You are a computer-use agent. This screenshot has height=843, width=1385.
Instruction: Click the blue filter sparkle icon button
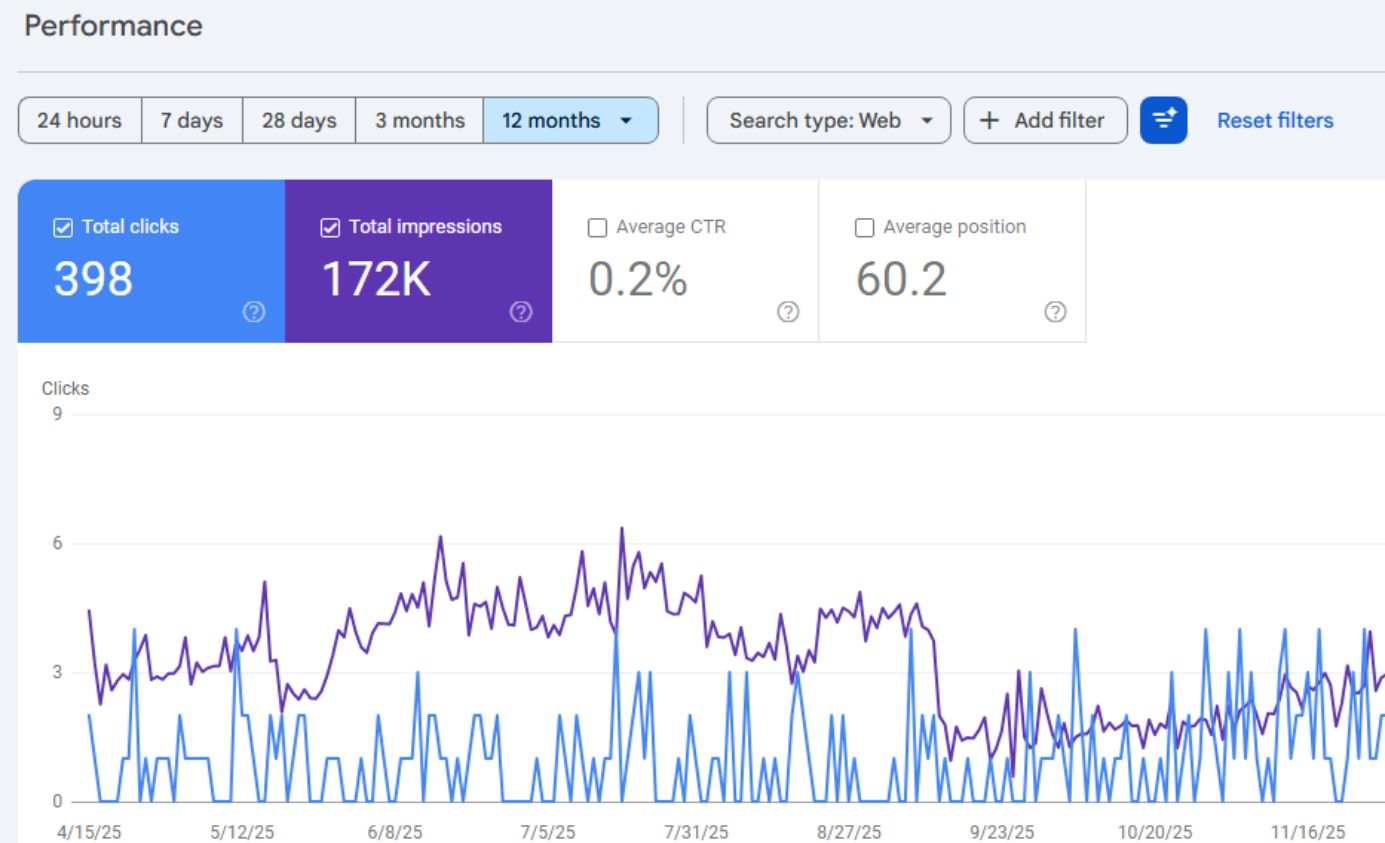pos(1163,120)
